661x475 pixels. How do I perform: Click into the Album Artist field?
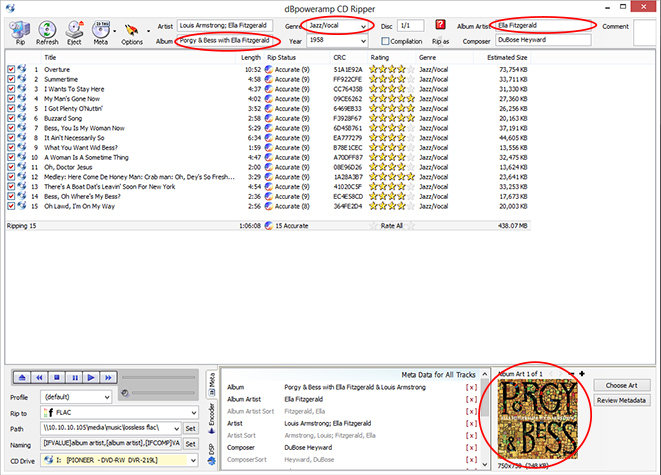[x=543, y=26]
